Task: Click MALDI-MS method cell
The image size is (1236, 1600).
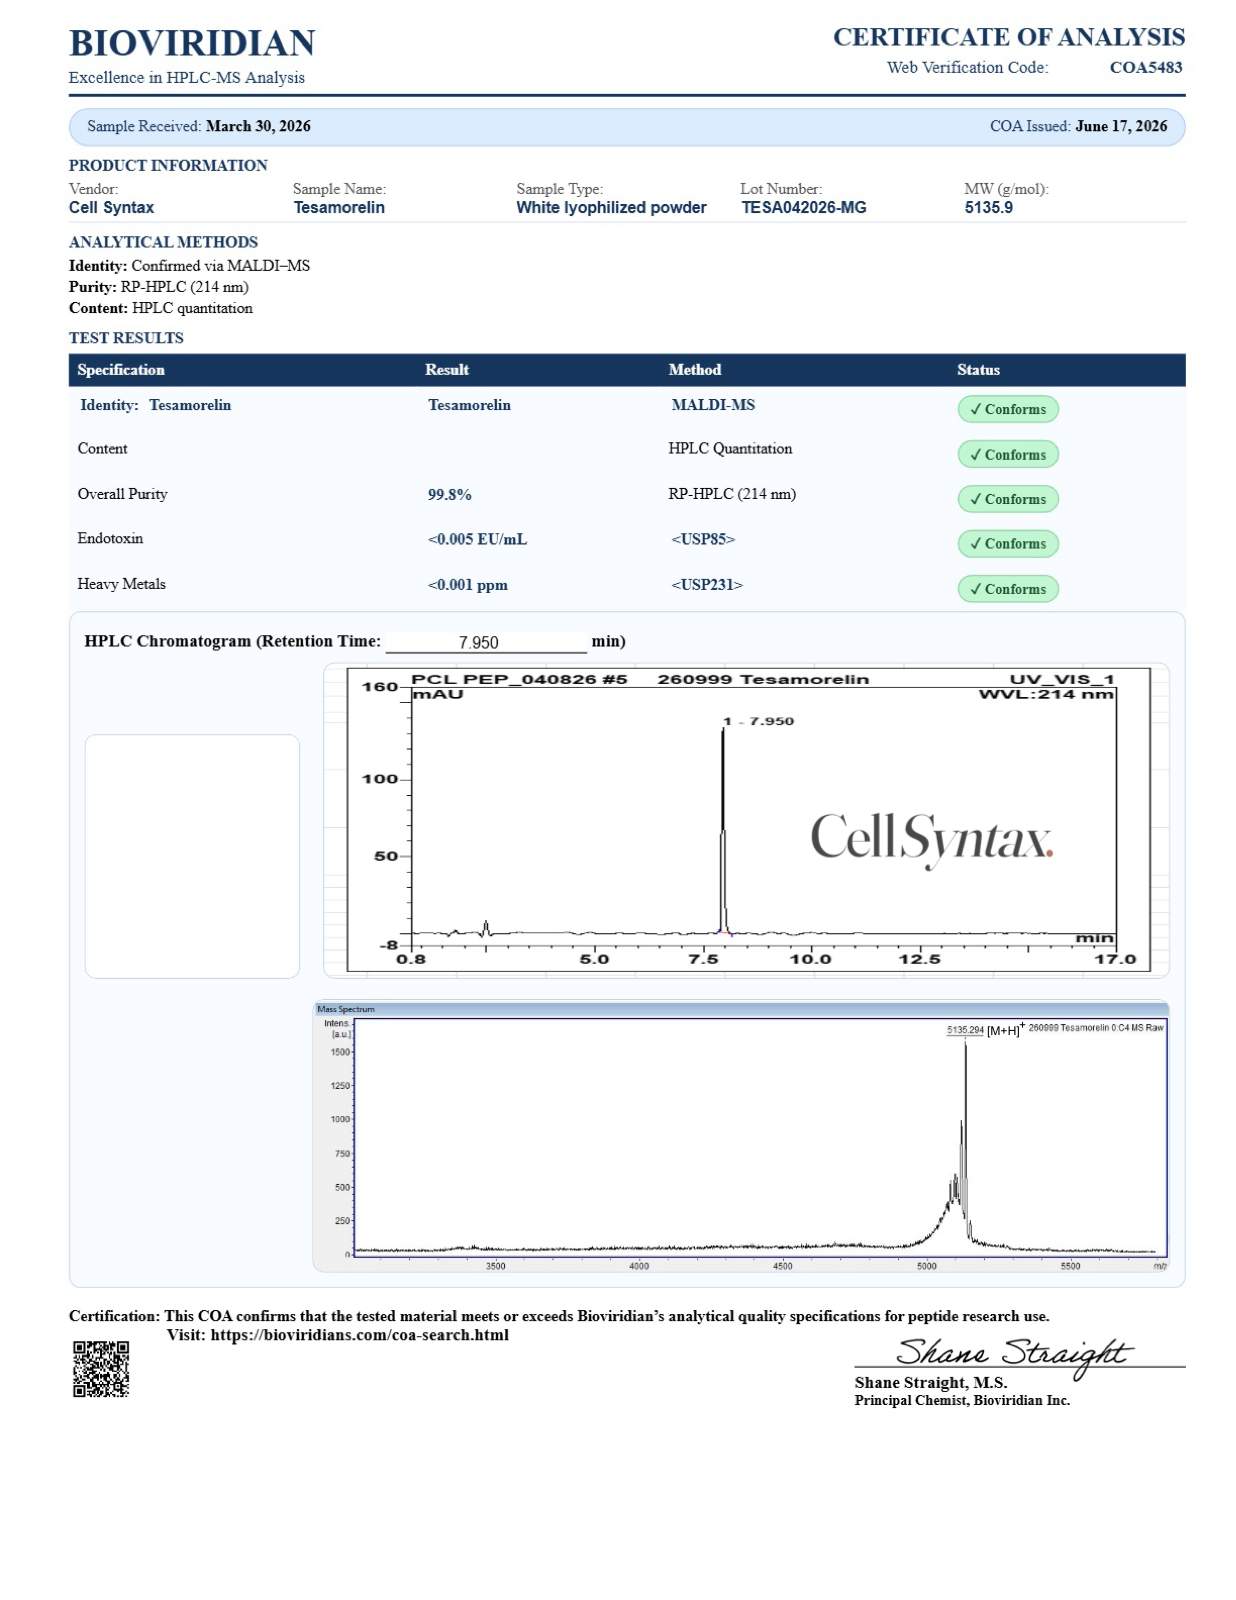Action: point(713,405)
